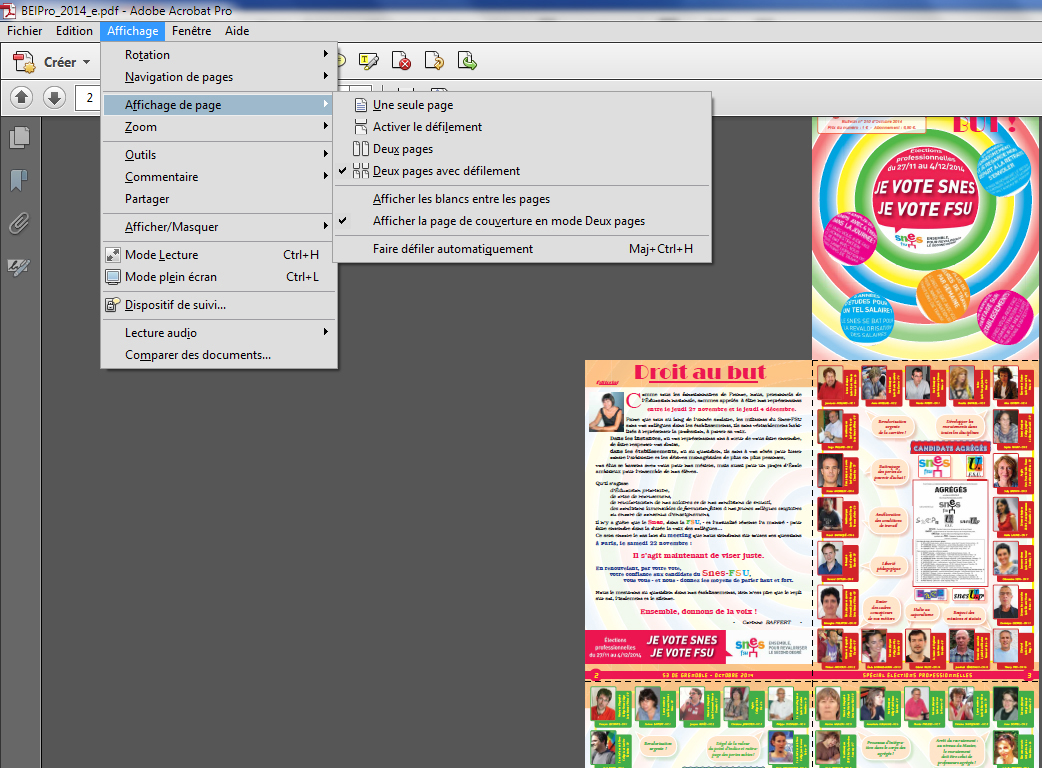Go to previous page with up arrow

click(x=23, y=97)
